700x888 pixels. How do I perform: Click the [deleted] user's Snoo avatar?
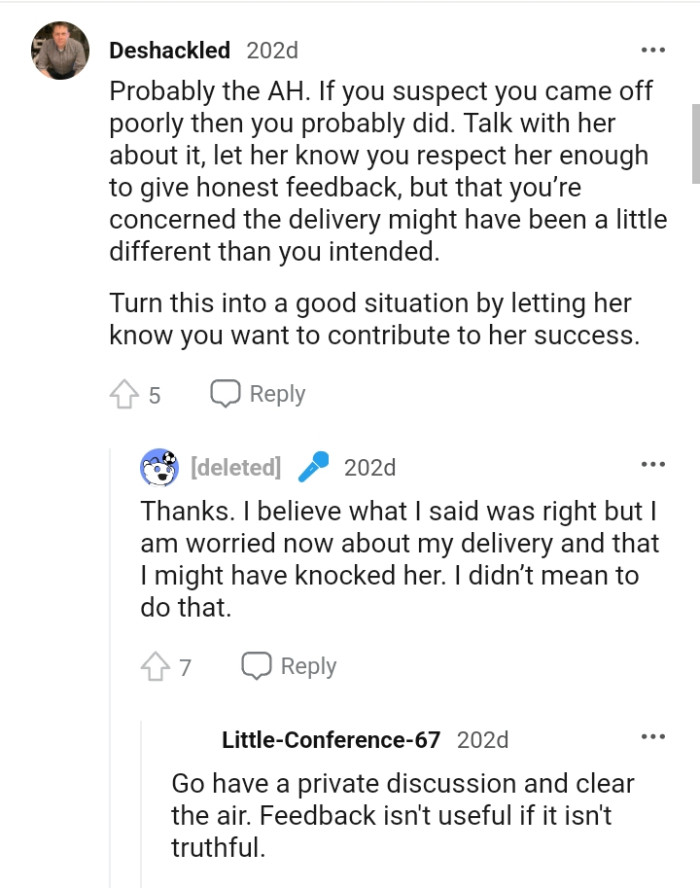tap(156, 466)
